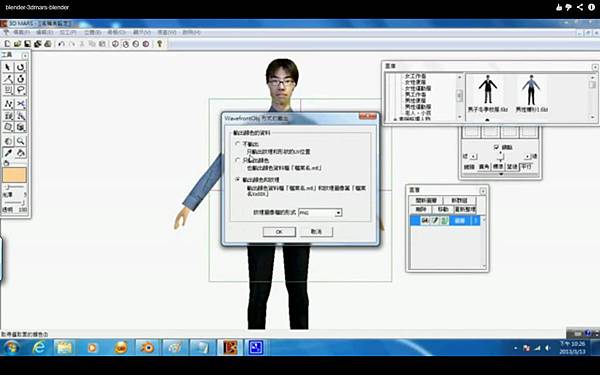
Task: Open Blender from the Windows taskbar
Action: pos(146,347)
